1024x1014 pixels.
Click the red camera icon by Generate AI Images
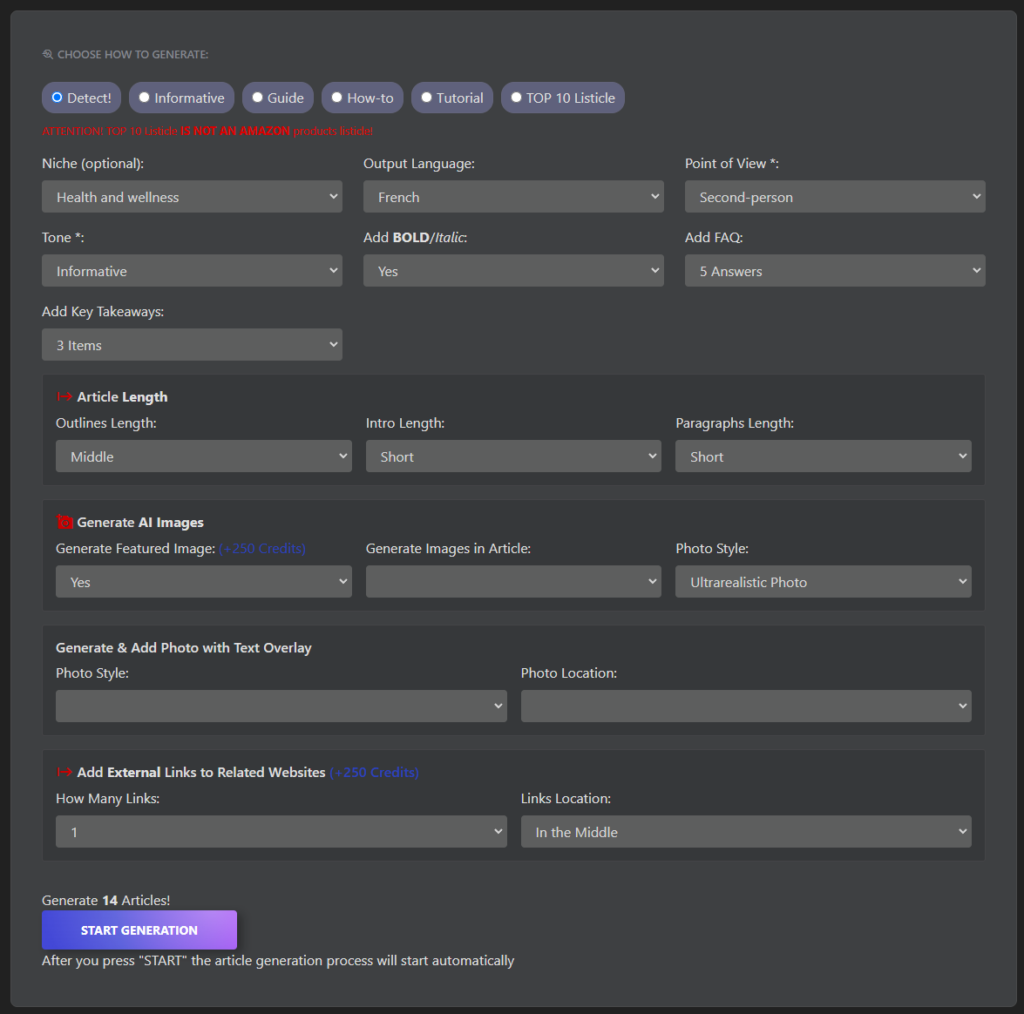[x=65, y=522]
